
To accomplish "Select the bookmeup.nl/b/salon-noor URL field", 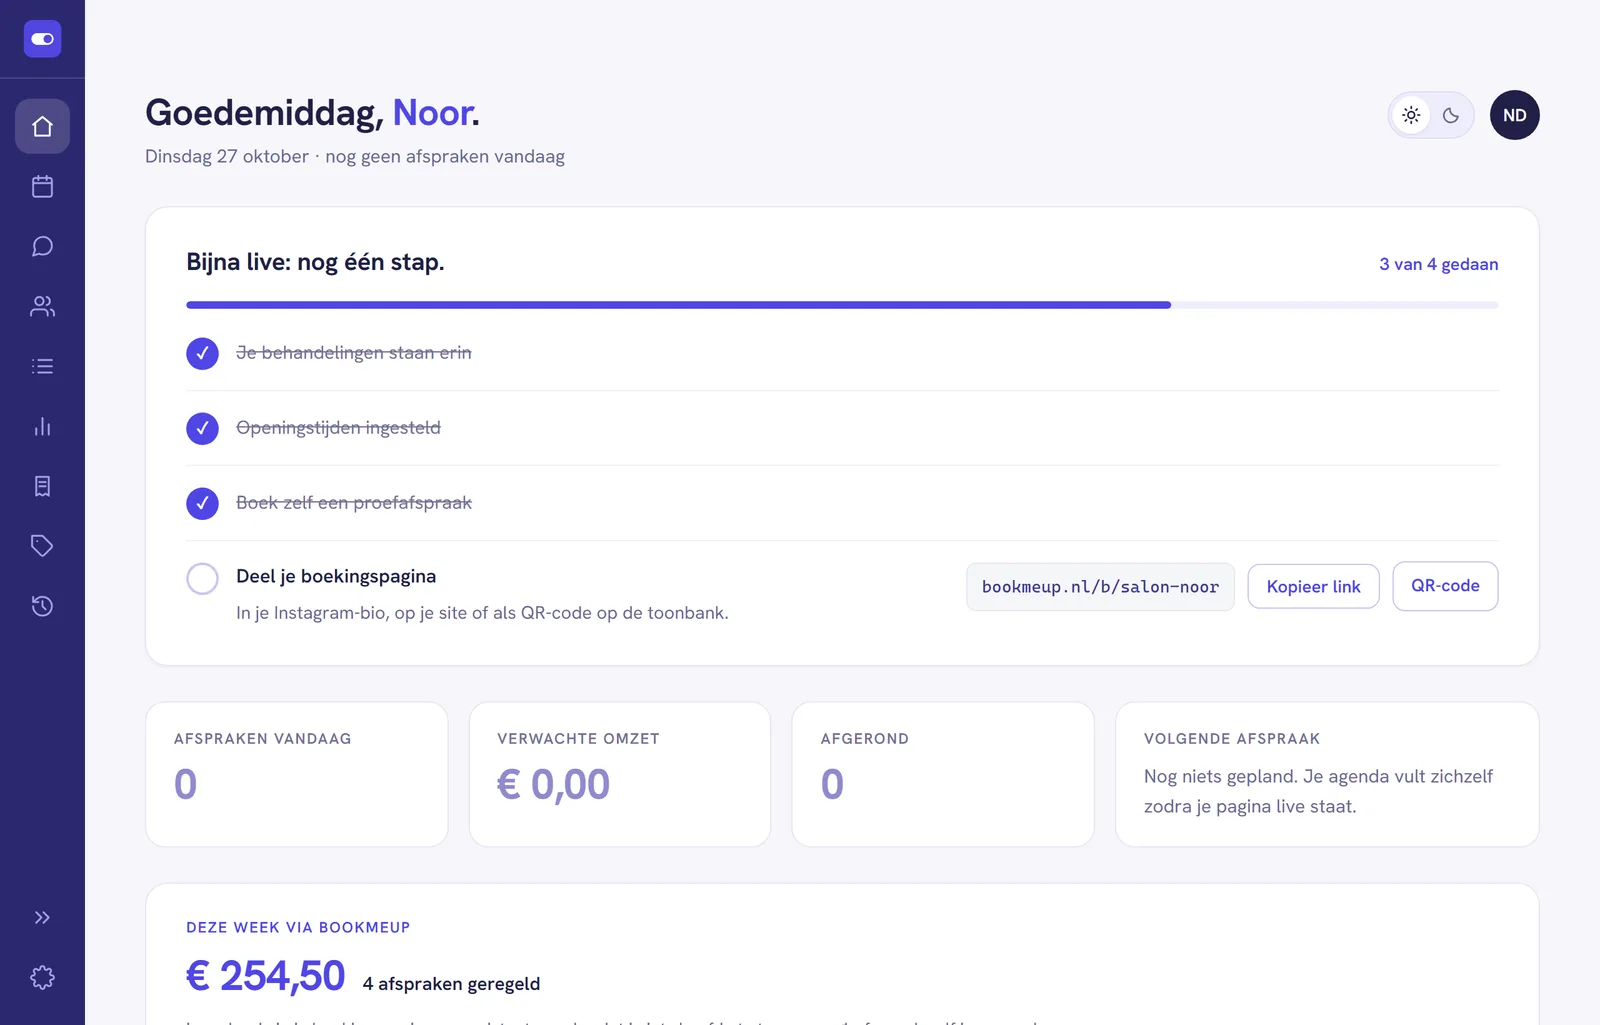I will tap(1100, 586).
